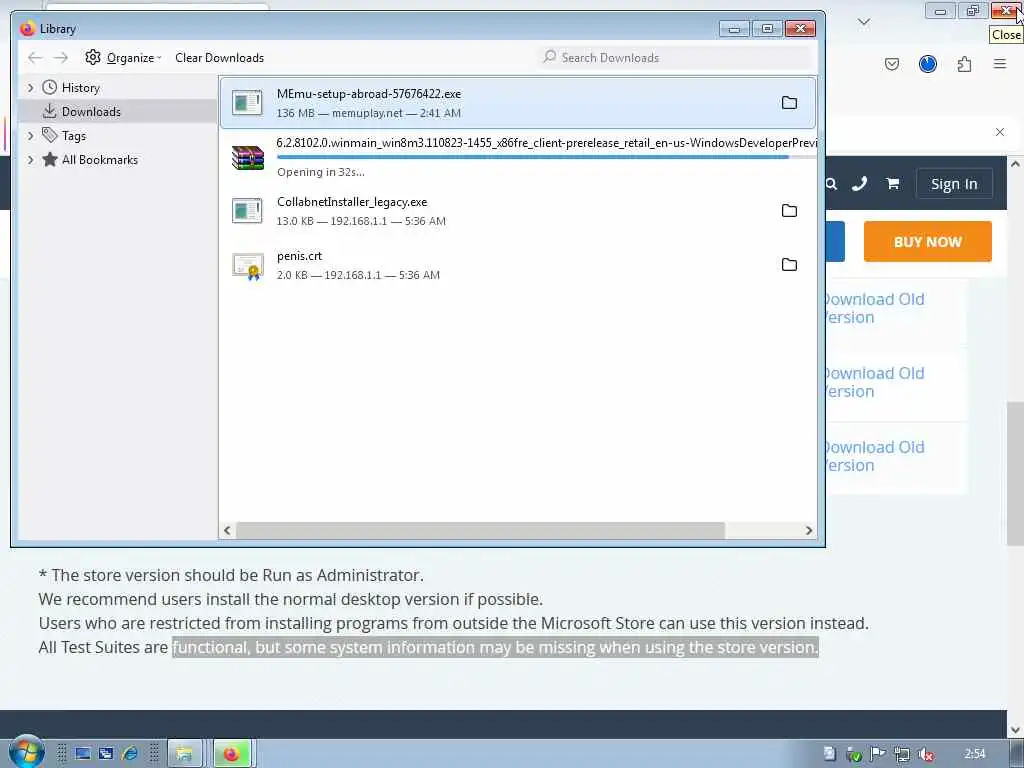Image resolution: width=1024 pixels, height=768 pixels.
Task: Open the Firefox account profile icon
Action: [927, 64]
